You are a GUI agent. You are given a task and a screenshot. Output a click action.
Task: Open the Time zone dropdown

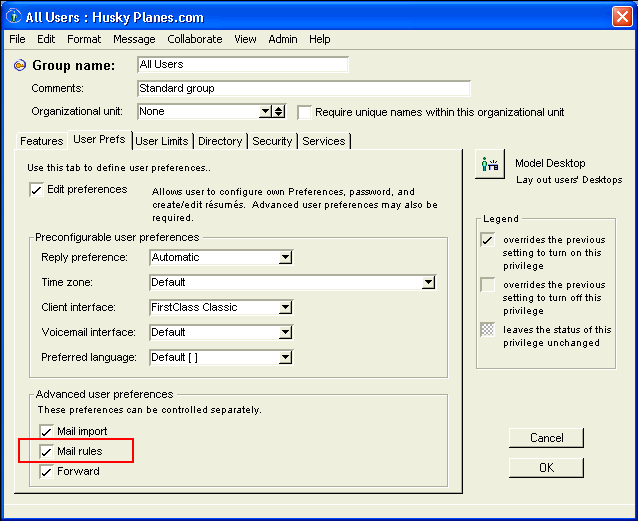click(428, 283)
